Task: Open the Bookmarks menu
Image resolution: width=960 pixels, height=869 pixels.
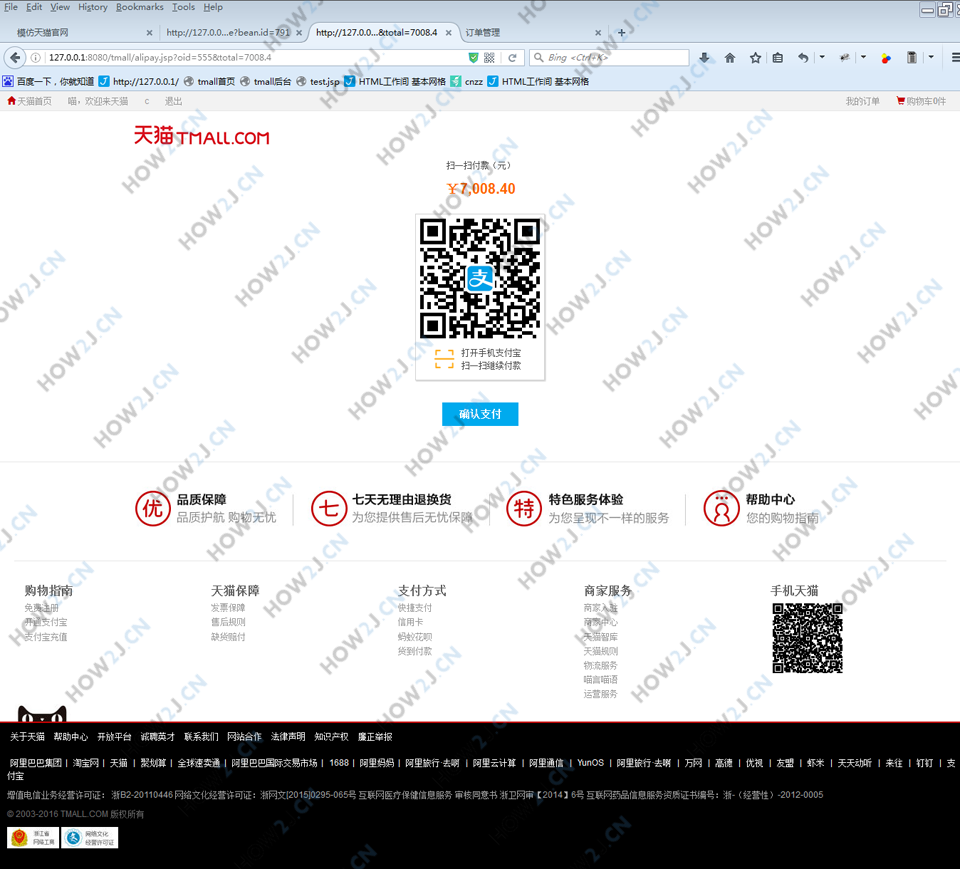Action: [x=140, y=7]
